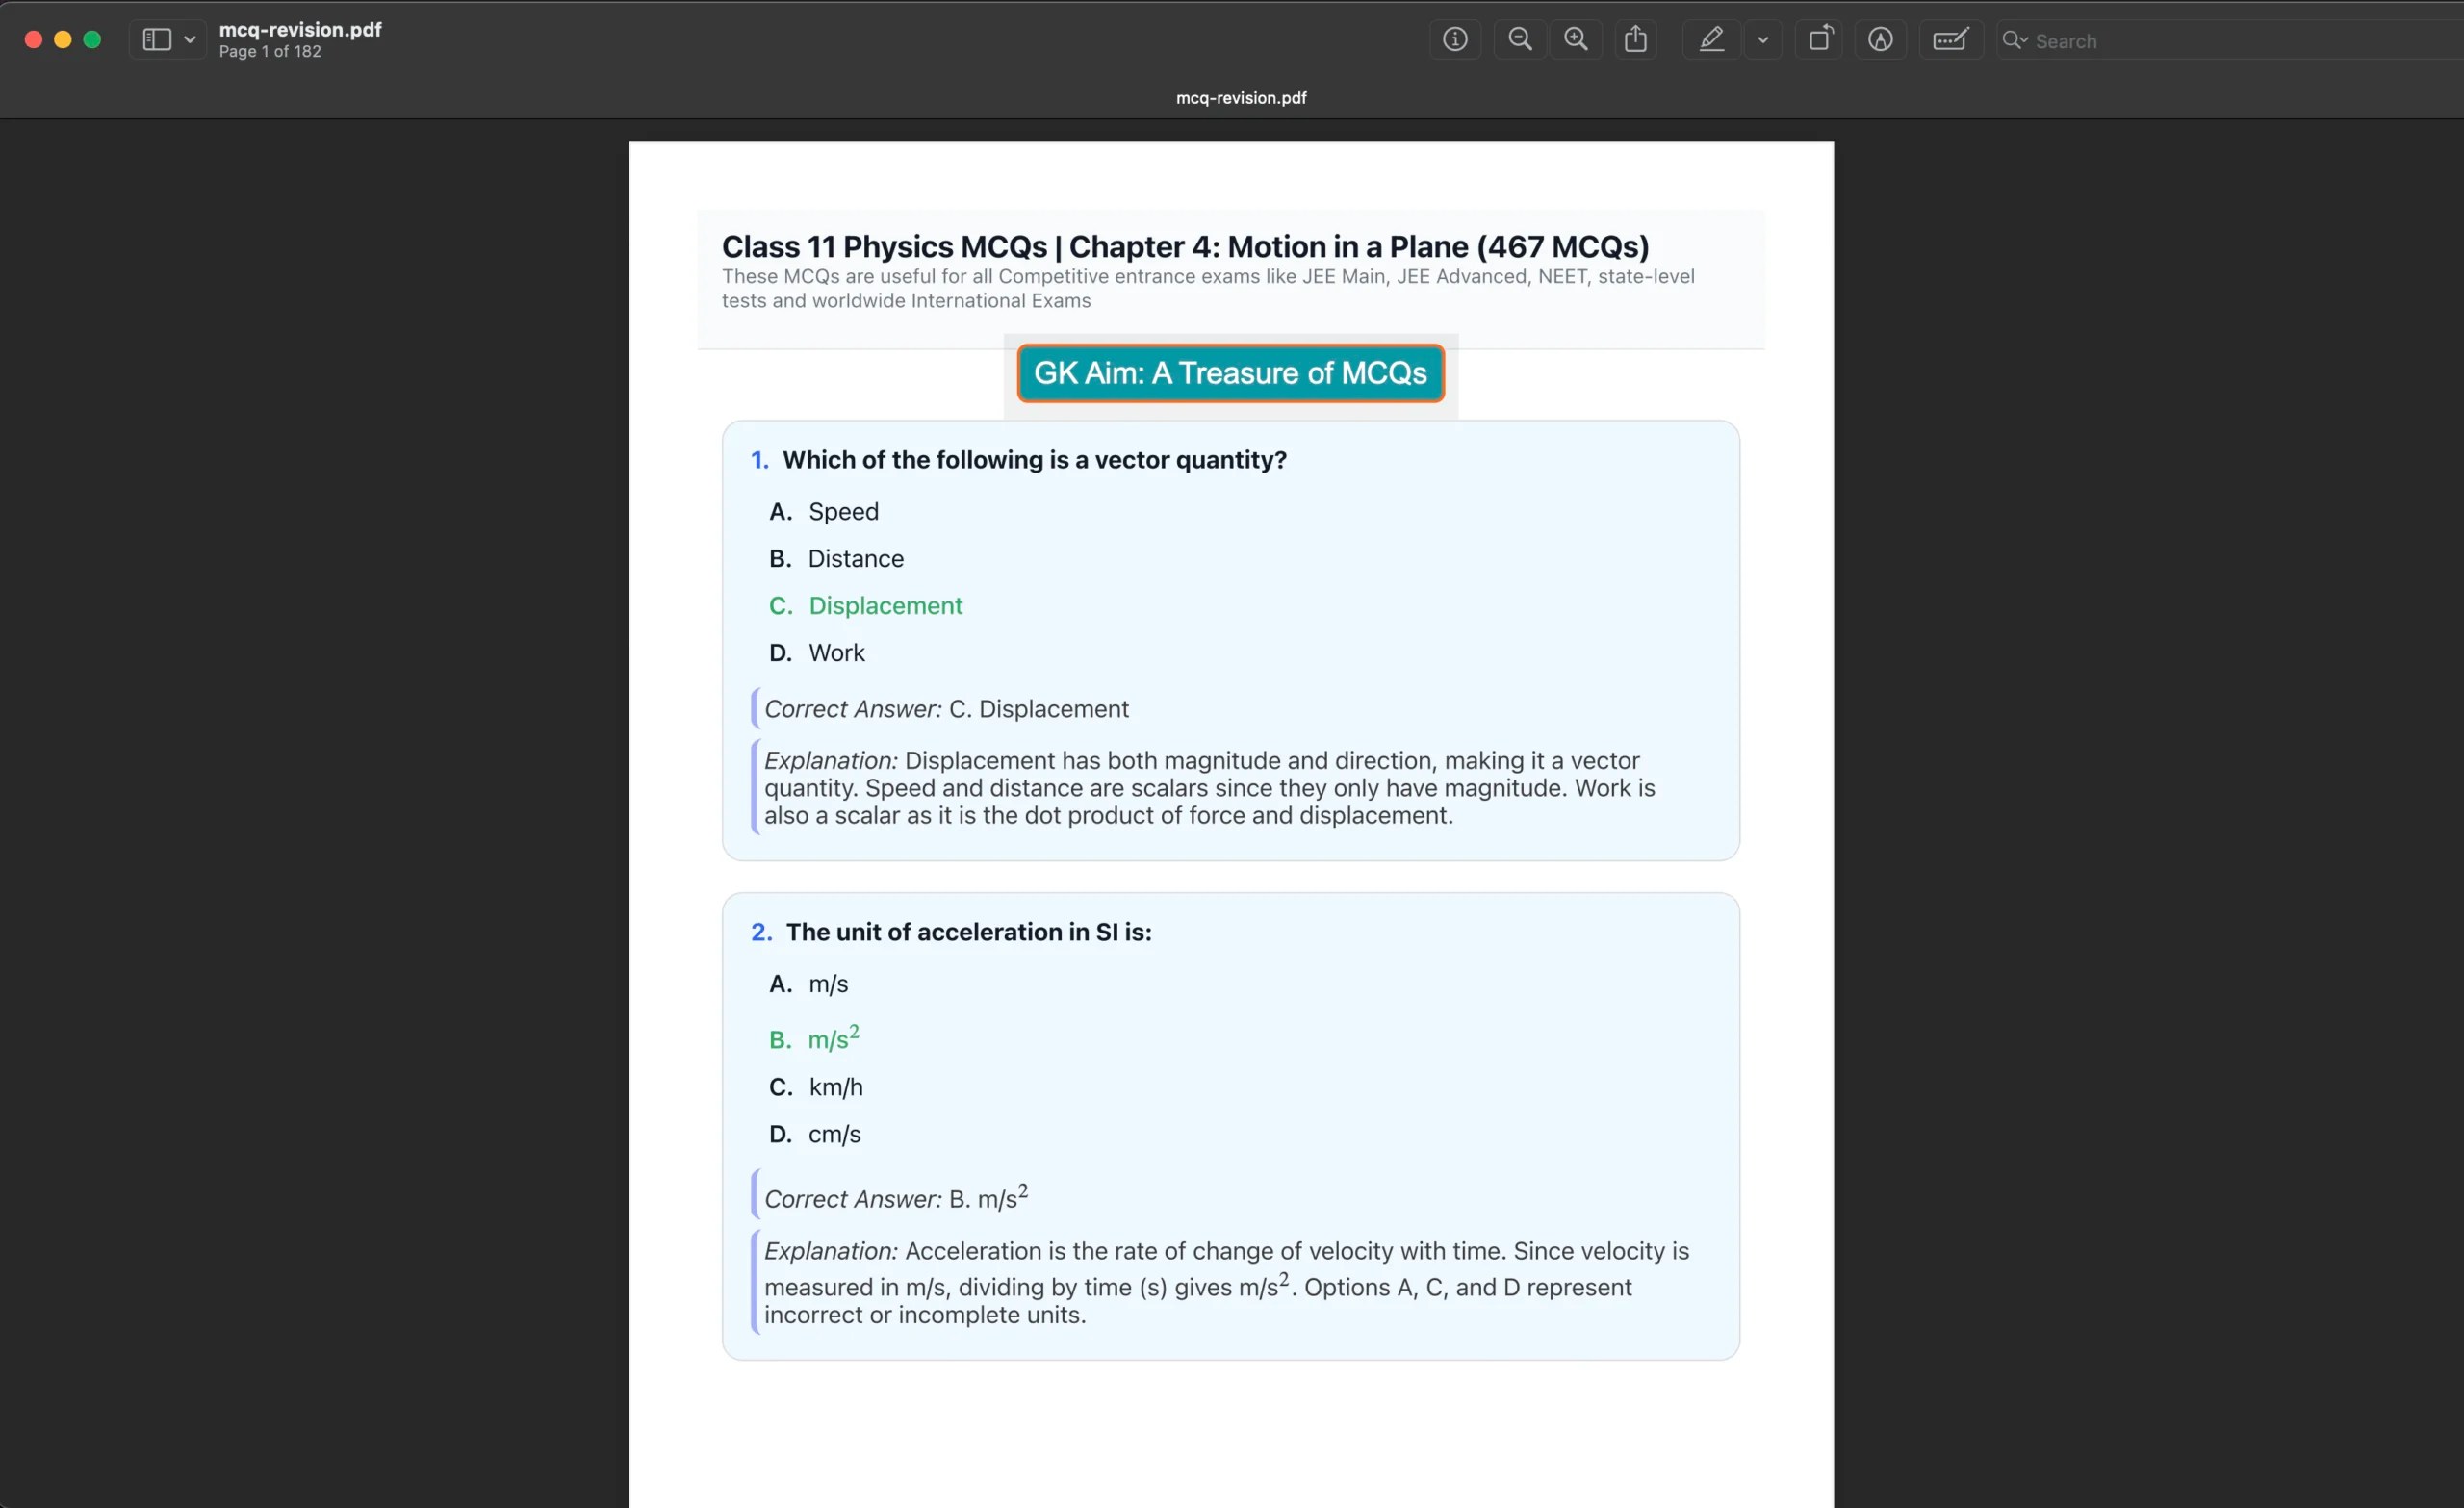Viewport: 2464px width, 1508px height.
Task: Click the green full-screen window button
Action: point(92,39)
